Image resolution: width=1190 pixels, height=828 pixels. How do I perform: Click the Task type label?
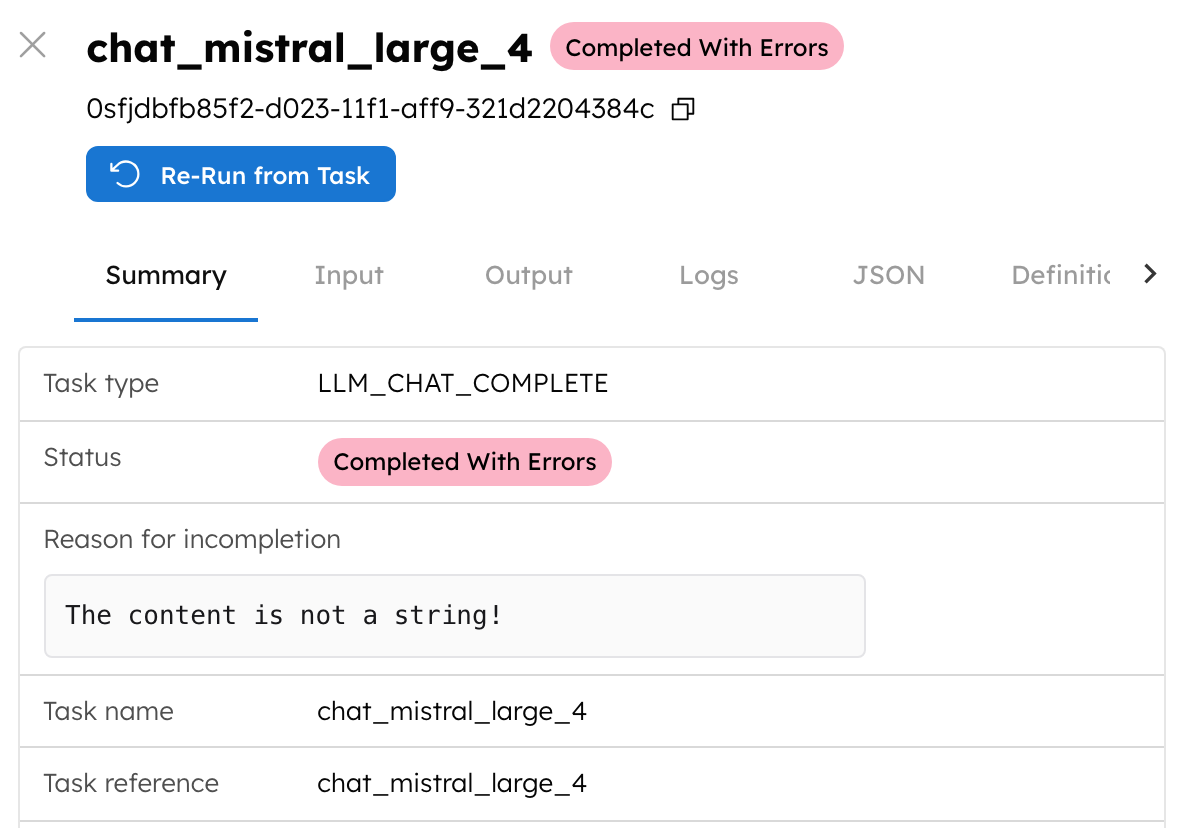click(x=101, y=384)
